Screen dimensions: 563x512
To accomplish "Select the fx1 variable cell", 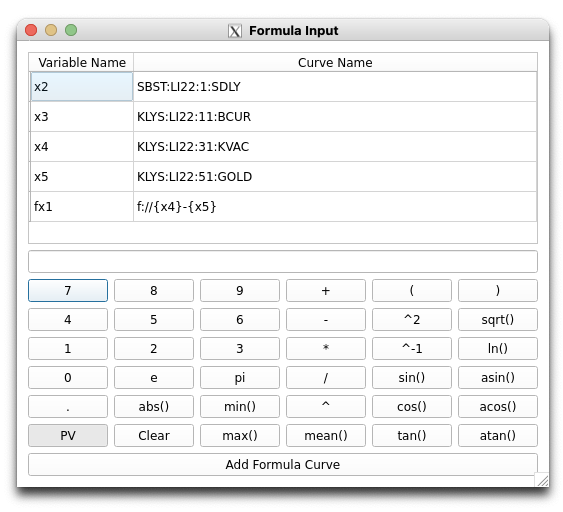I will (82, 207).
